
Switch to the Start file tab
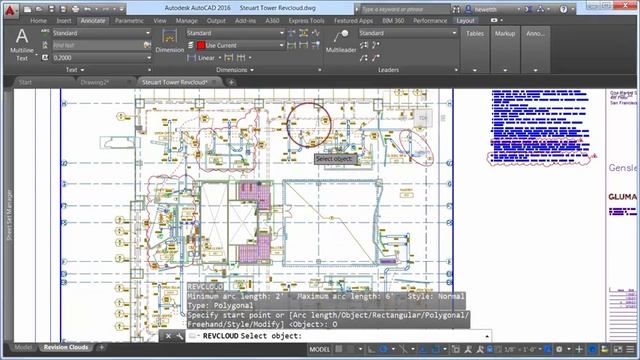click(x=25, y=82)
